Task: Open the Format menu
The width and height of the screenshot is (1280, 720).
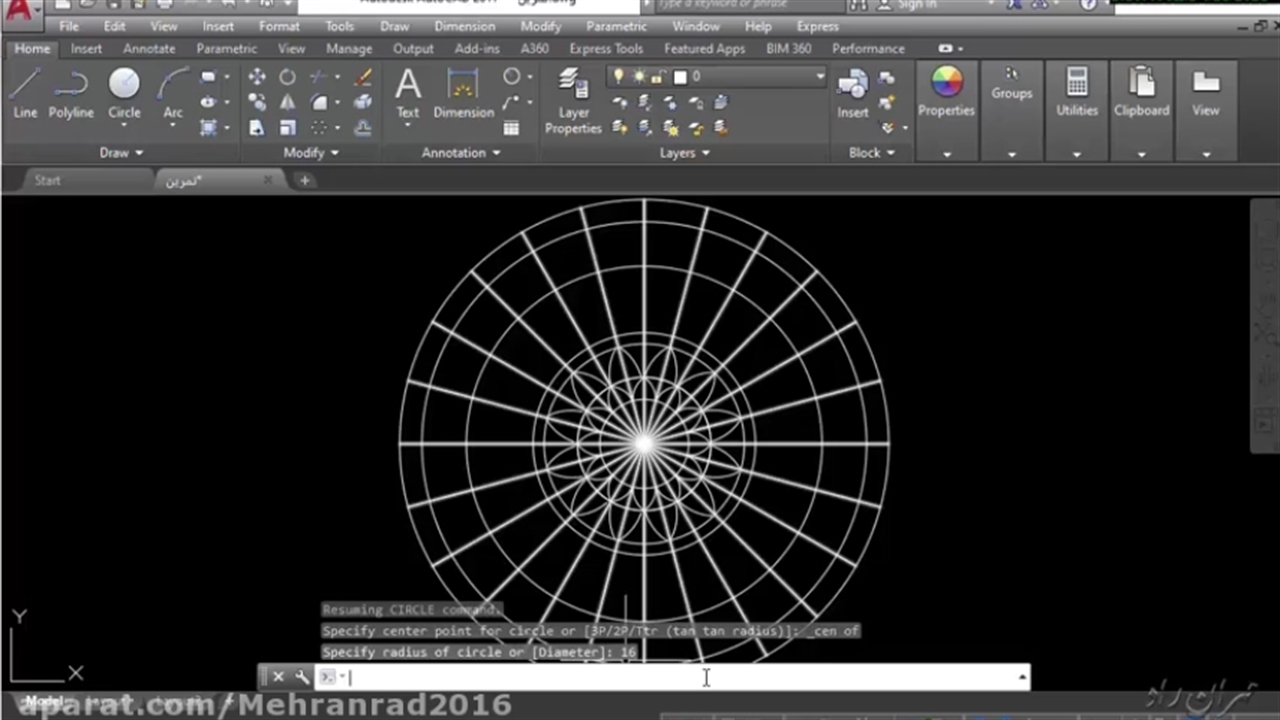Action: click(x=279, y=26)
